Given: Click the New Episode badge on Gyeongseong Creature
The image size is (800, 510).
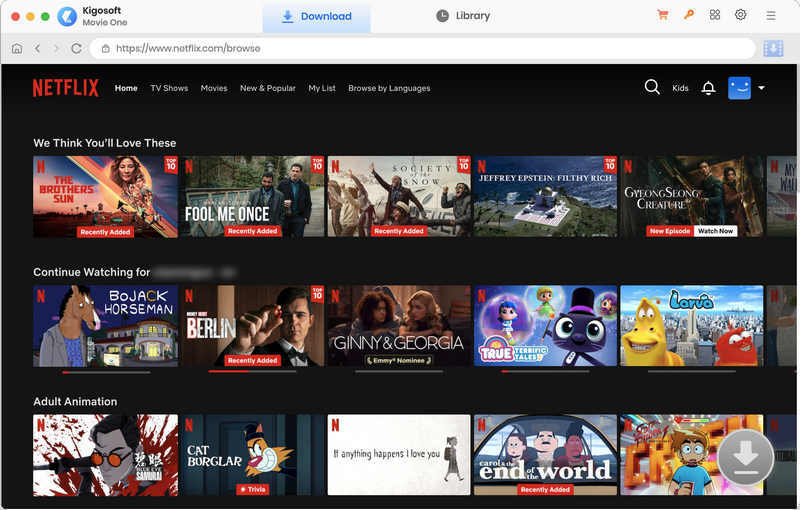Looking at the screenshot, I should pyautogui.click(x=670, y=231).
